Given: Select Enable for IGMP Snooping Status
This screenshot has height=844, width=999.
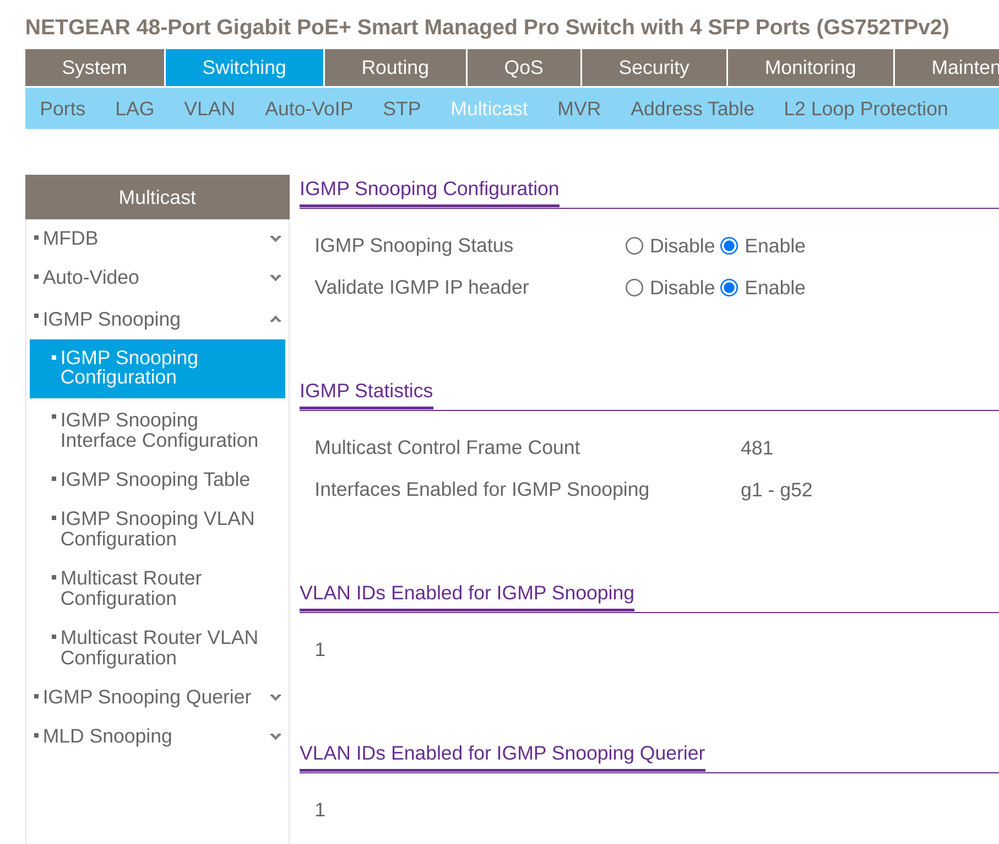Looking at the screenshot, I should coord(729,246).
